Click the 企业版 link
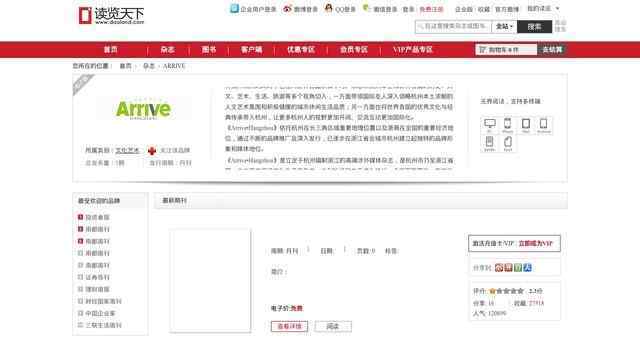This screenshot has width=640, height=360. (464, 9)
